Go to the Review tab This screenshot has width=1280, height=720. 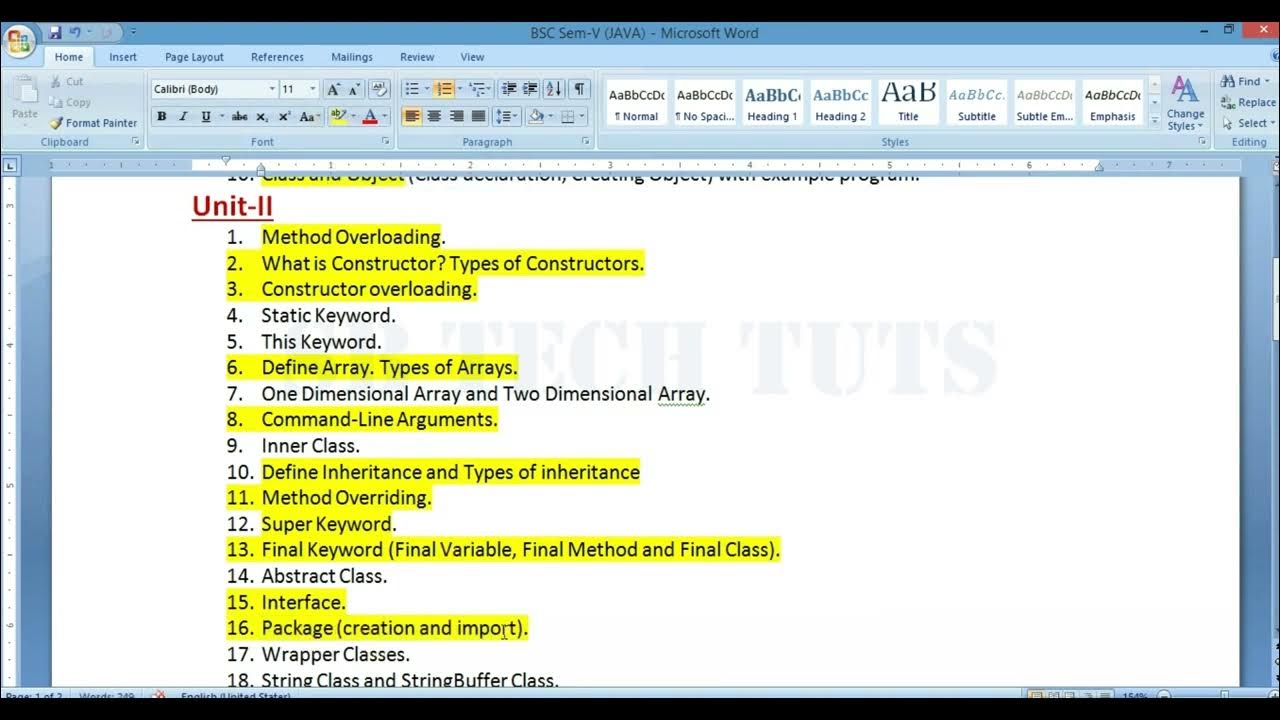417,57
